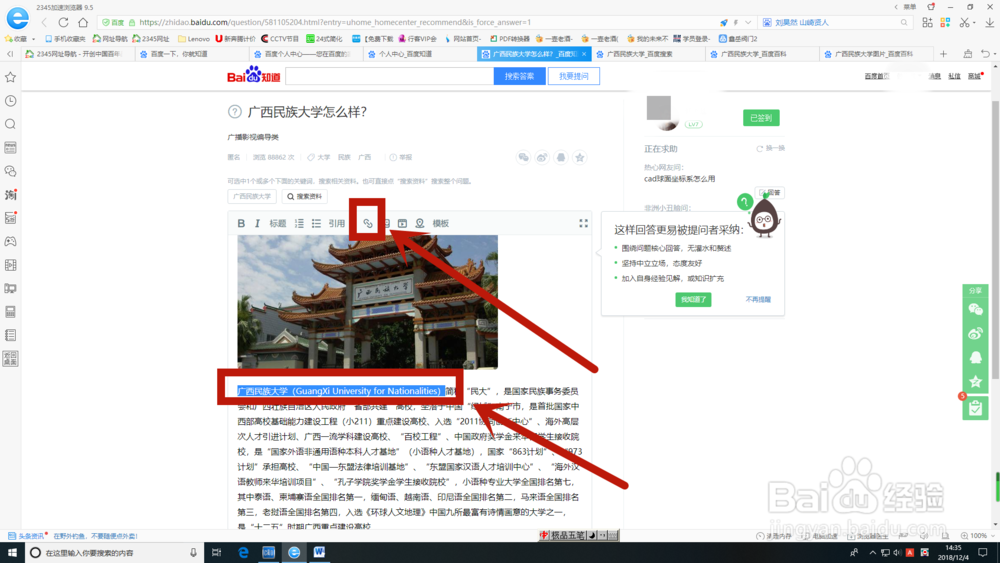Click the 搜索资料 button
Viewport: 1000px width, 563px height.
coord(305,196)
